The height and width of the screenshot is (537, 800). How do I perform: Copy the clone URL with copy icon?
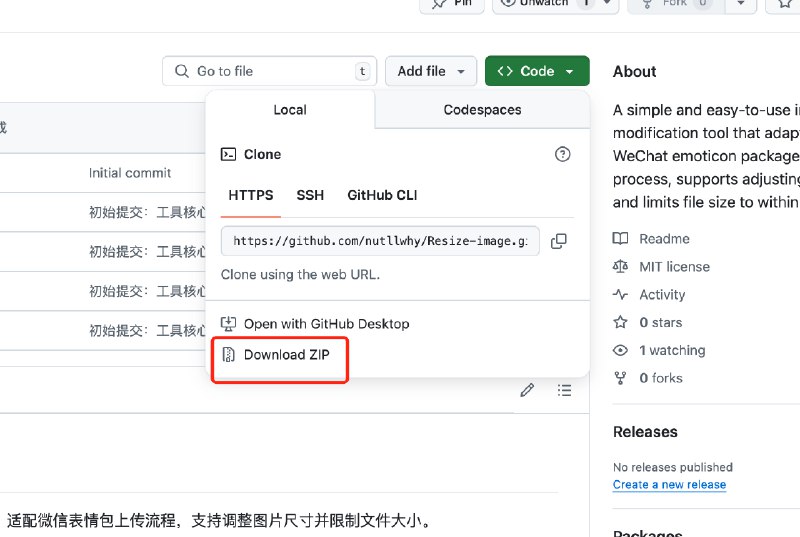click(559, 241)
